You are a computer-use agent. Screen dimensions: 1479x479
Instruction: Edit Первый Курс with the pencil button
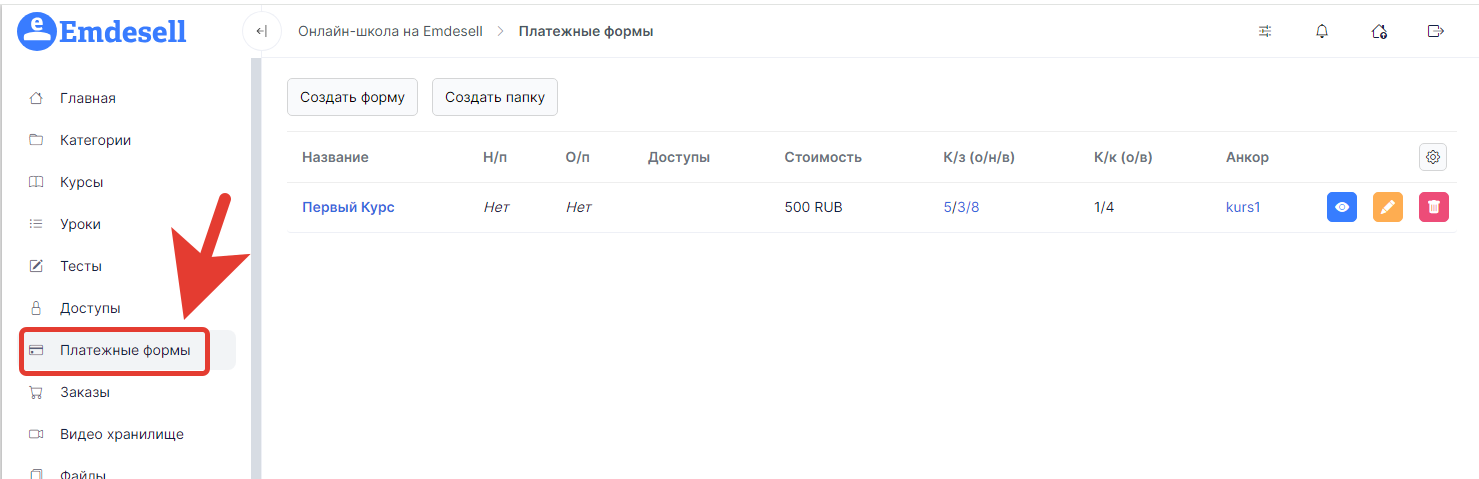(x=1388, y=207)
